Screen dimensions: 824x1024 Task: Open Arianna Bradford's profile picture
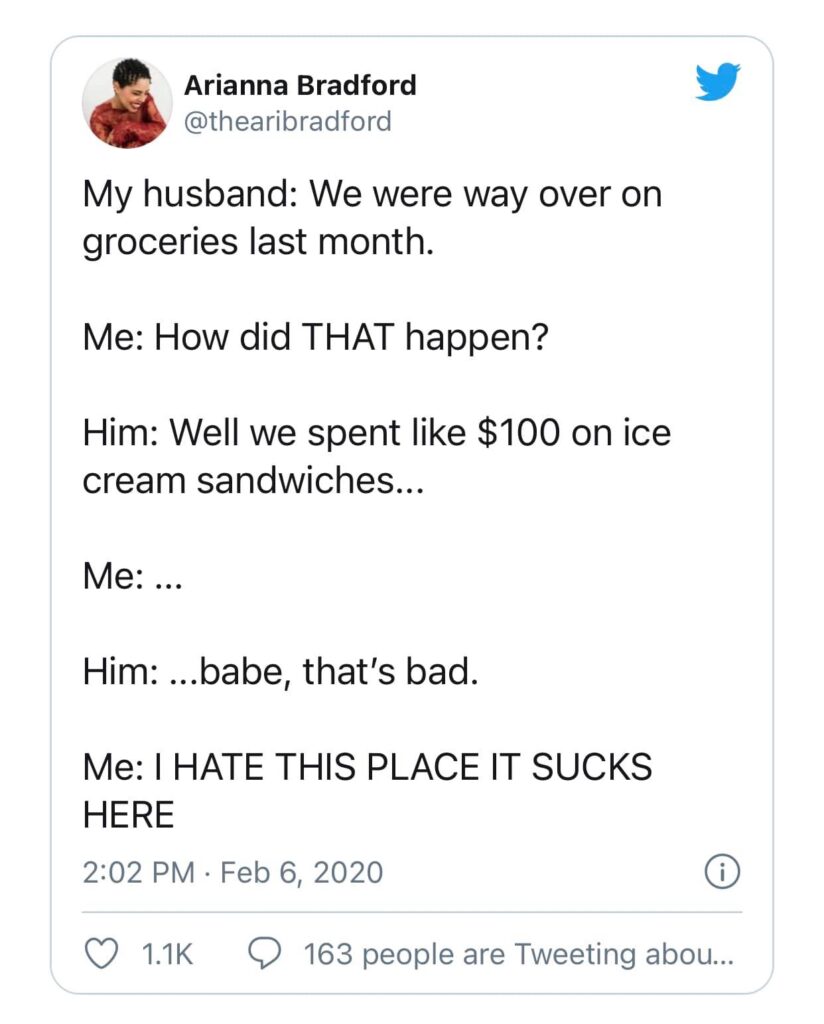[x=127, y=103]
